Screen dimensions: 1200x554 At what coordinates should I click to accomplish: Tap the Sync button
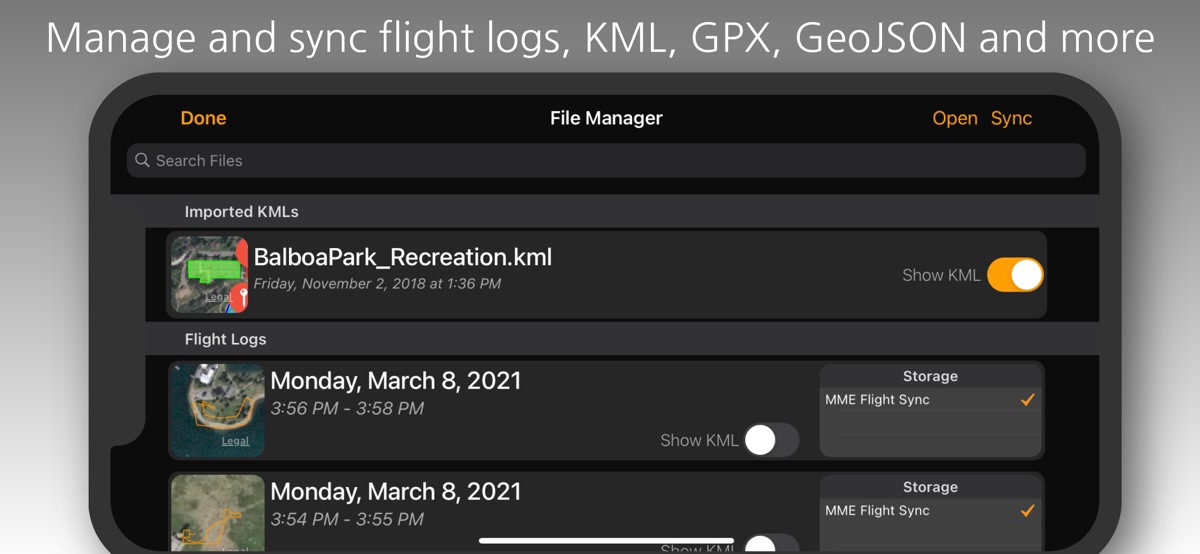tap(1011, 118)
